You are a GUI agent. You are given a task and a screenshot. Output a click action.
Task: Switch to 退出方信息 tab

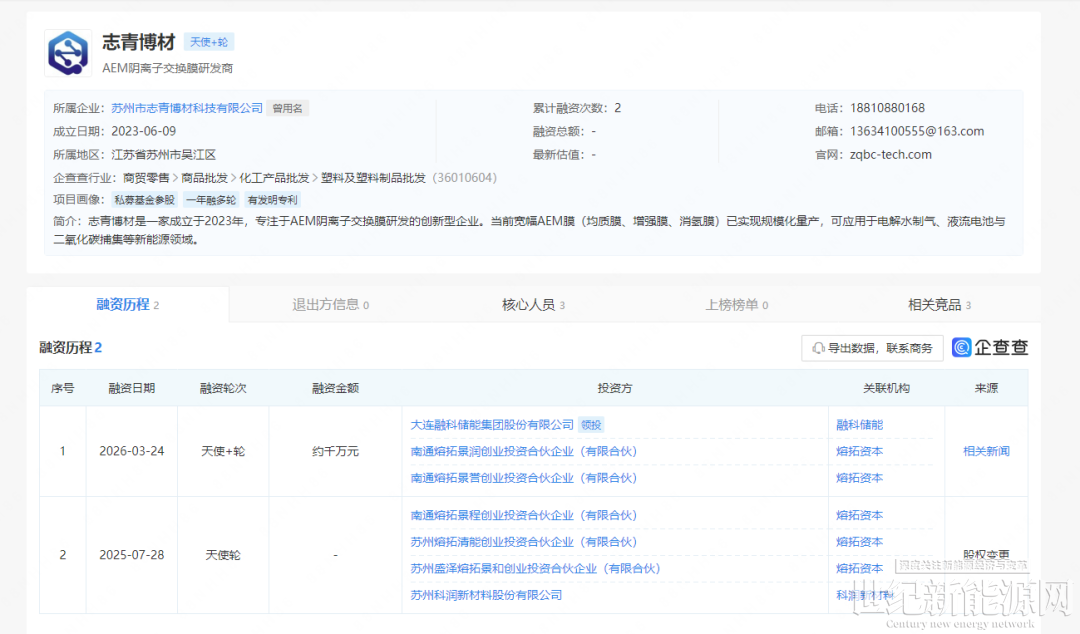[x=330, y=305]
